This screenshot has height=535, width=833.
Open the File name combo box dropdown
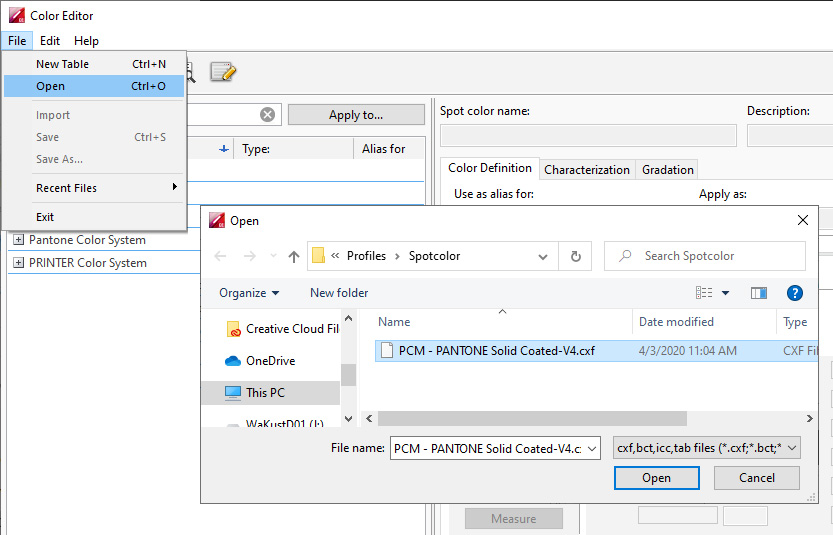[x=592, y=449]
